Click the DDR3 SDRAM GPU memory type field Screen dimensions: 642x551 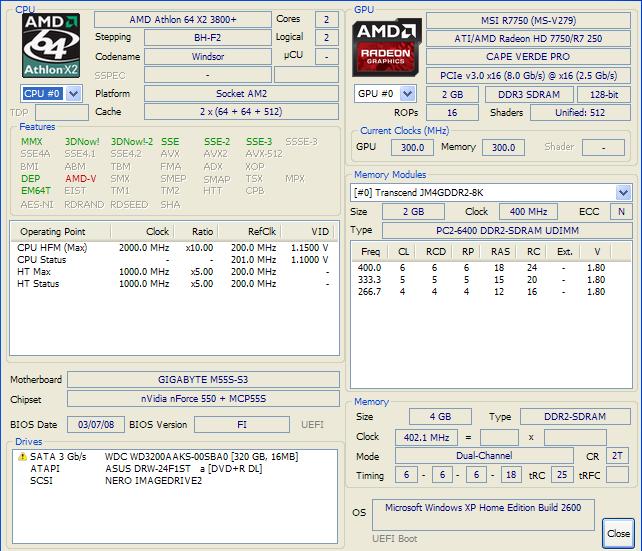point(529,95)
